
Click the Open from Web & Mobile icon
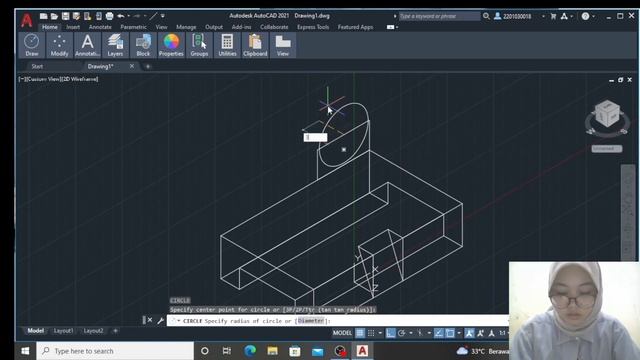coord(87,16)
